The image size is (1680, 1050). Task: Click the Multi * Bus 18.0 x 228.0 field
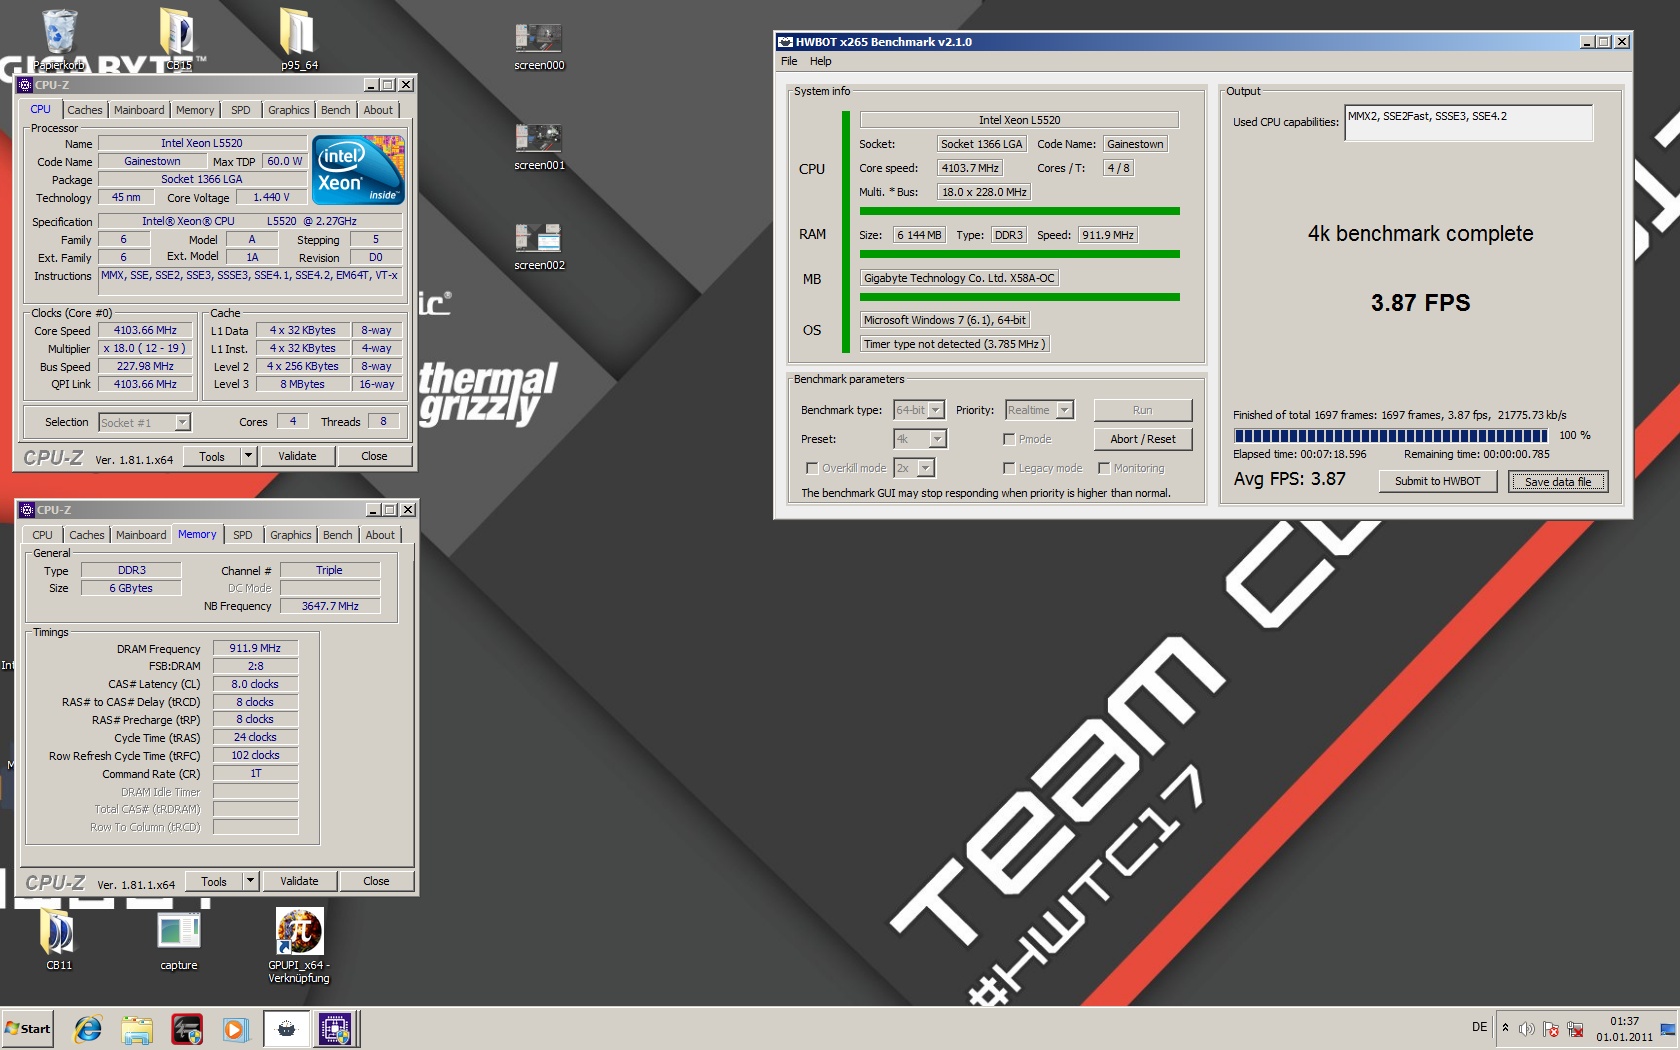tap(984, 192)
